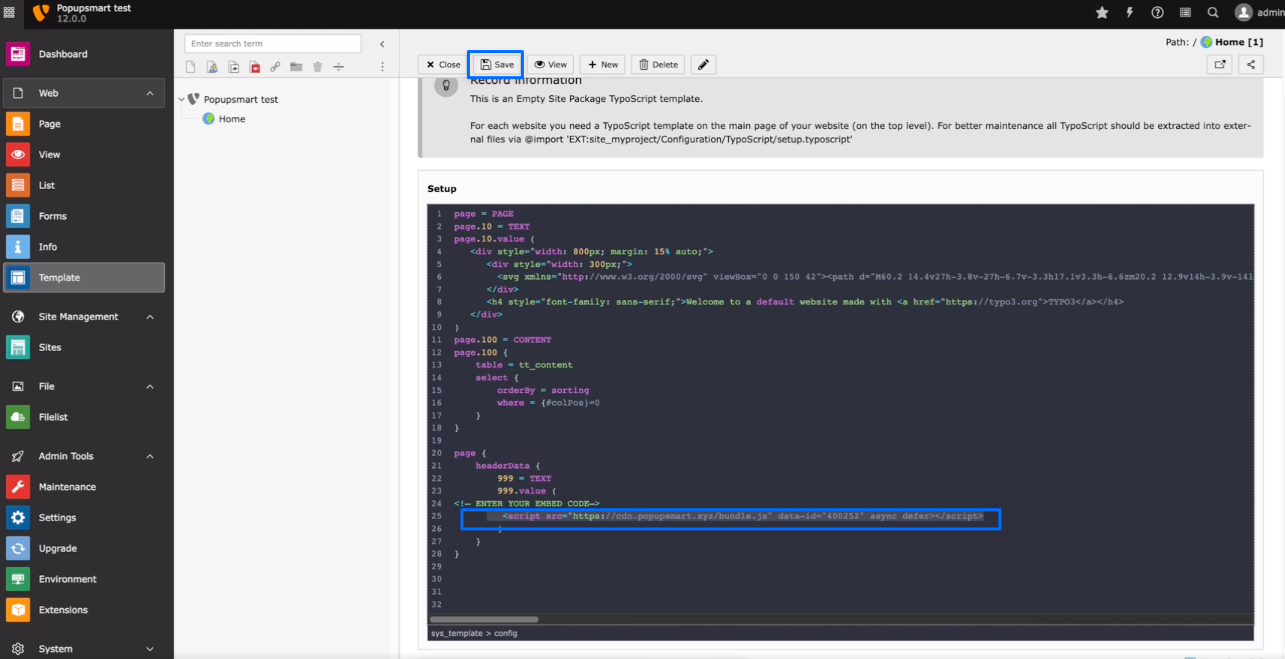The width and height of the screenshot is (1285, 659).
Task: Open flush caches lightning icon
Action: click(1130, 12)
